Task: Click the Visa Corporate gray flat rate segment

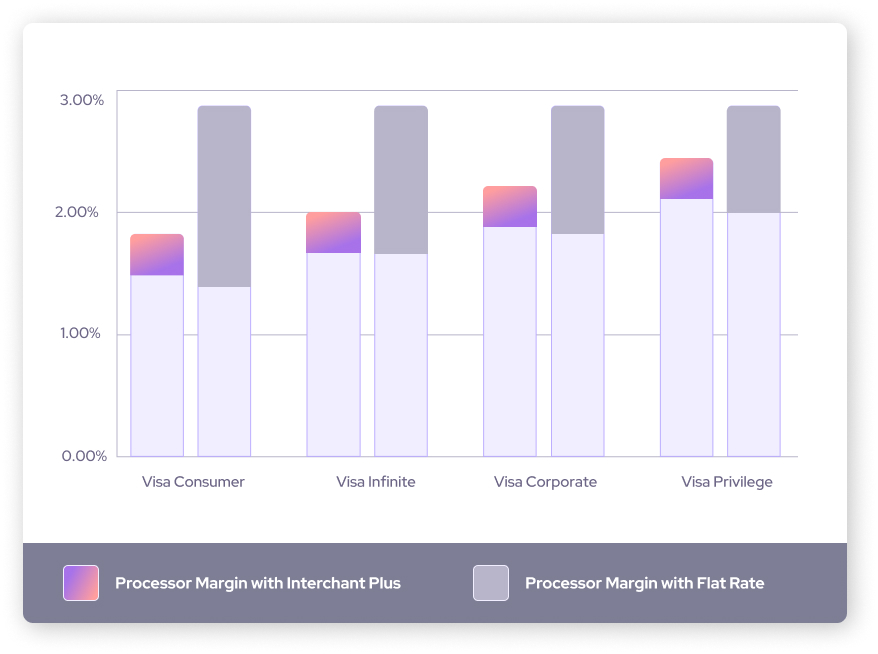Action: (x=578, y=170)
